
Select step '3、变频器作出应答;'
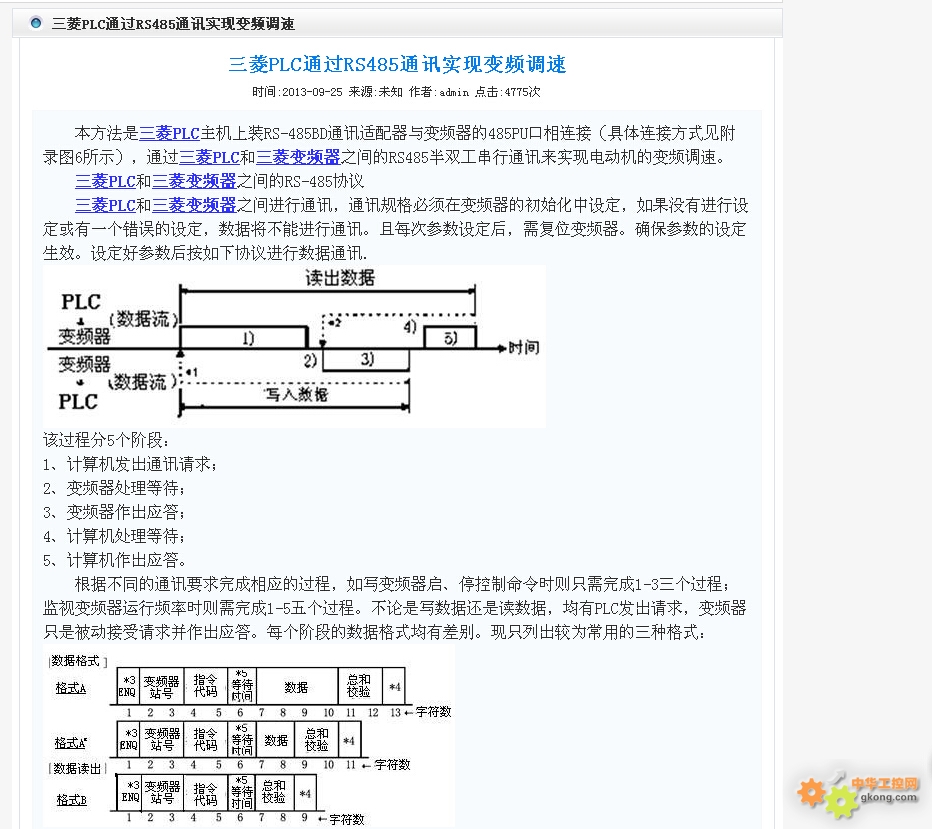tap(114, 512)
